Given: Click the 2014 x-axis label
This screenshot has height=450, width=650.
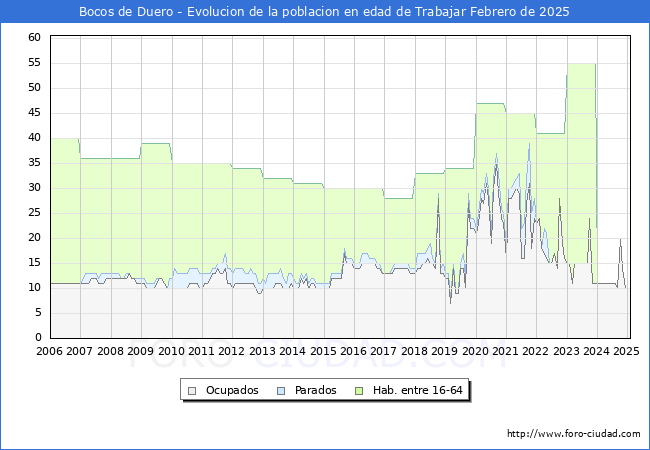Looking at the screenshot, I should [293, 351].
